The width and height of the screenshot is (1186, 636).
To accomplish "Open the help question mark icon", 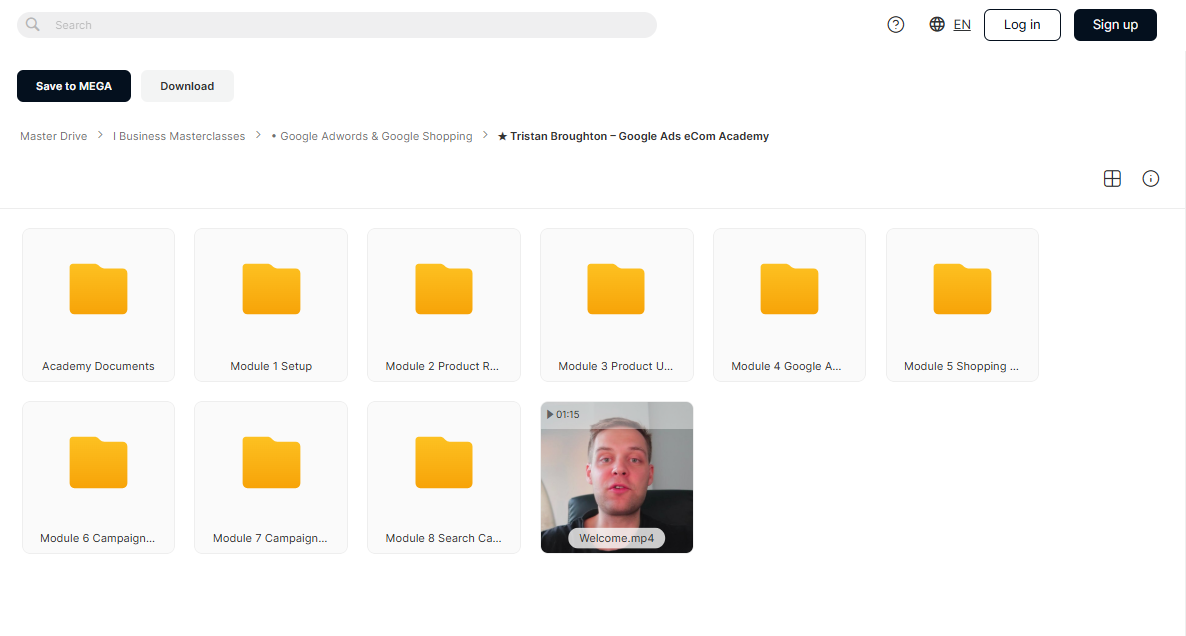I will pyautogui.click(x=896, y=25).
